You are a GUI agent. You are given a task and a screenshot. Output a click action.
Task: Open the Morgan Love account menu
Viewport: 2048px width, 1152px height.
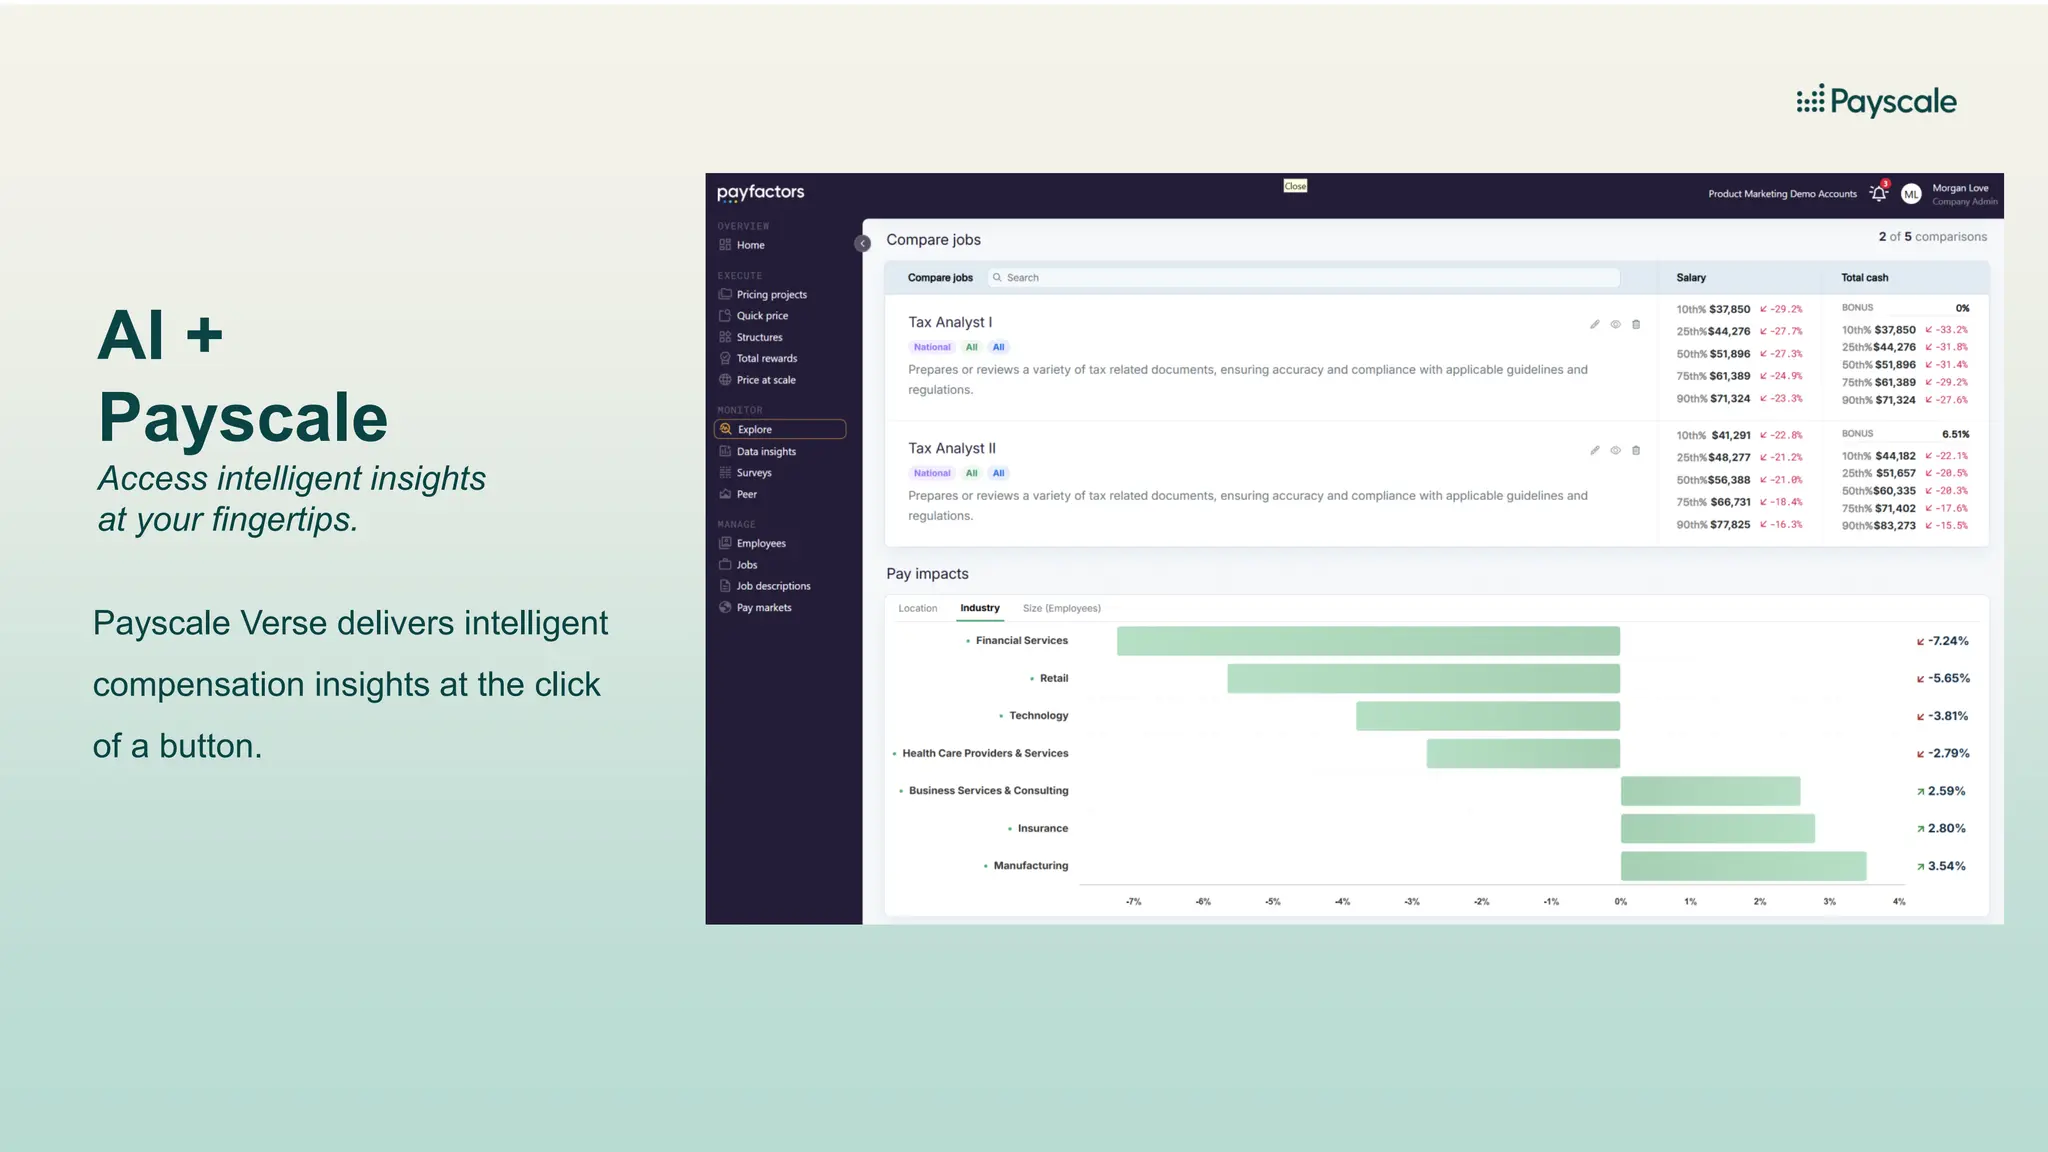click(1964, 194)
